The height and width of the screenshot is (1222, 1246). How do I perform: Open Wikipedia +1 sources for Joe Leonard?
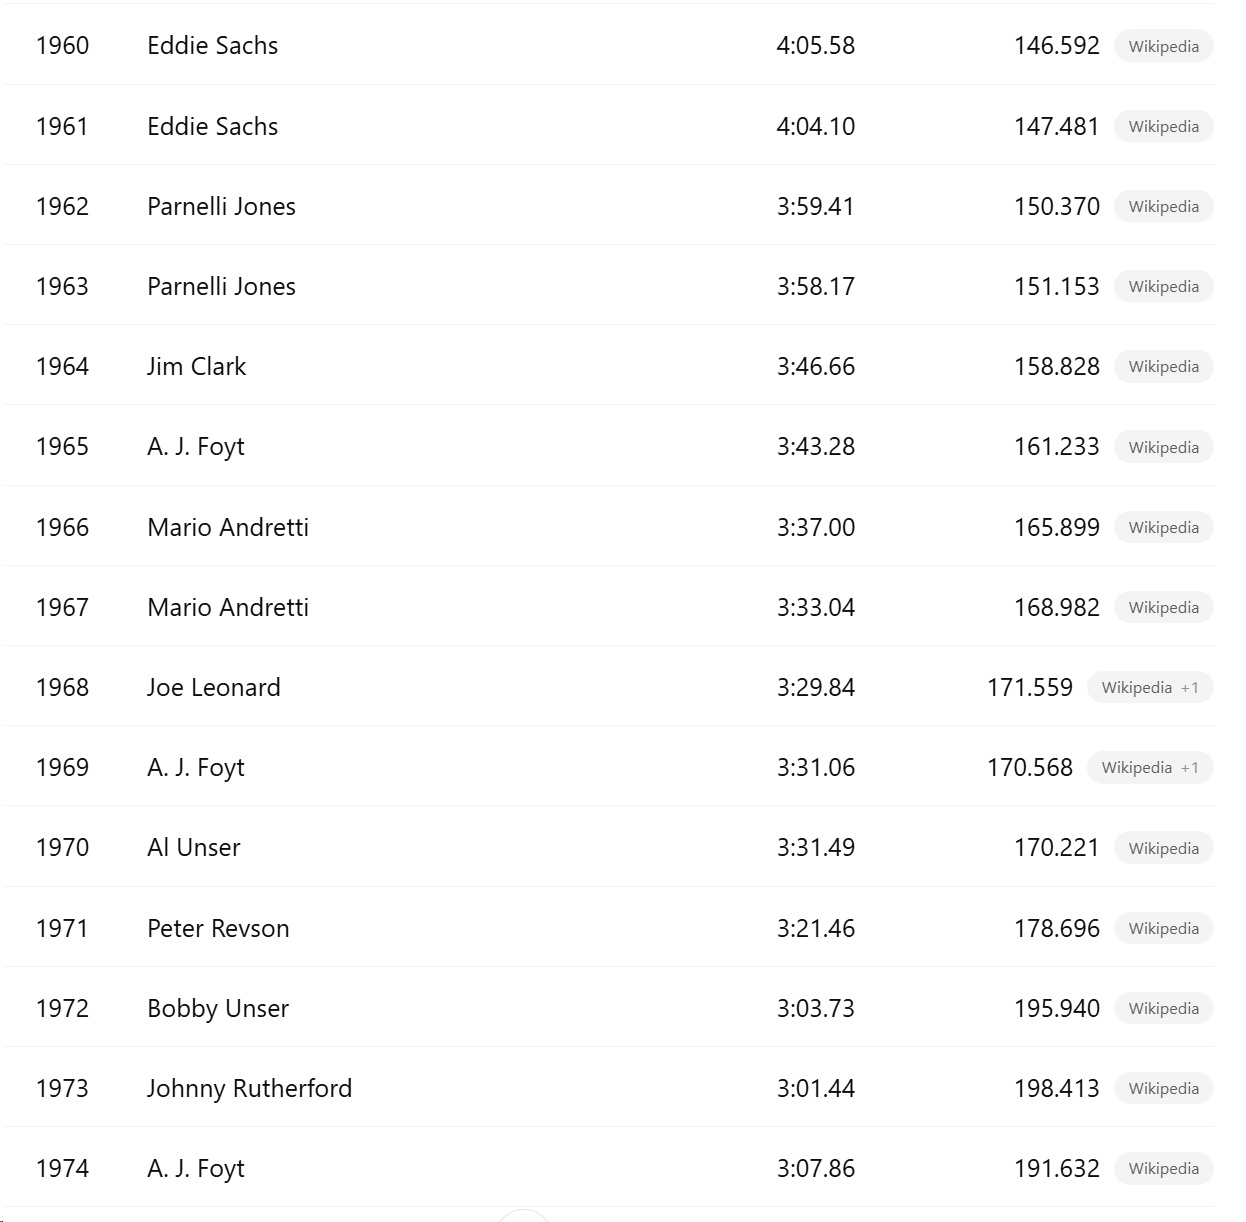pyautogui.click(x=1149, y=687)
